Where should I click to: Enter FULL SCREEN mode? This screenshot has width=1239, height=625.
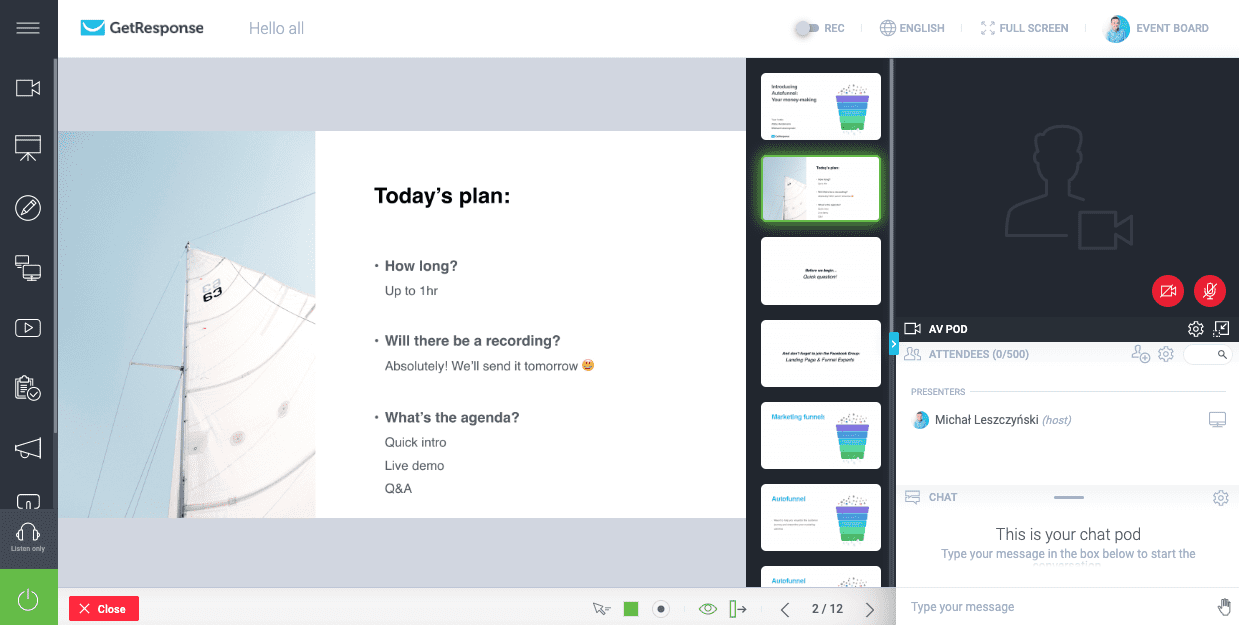point(1024,28)
